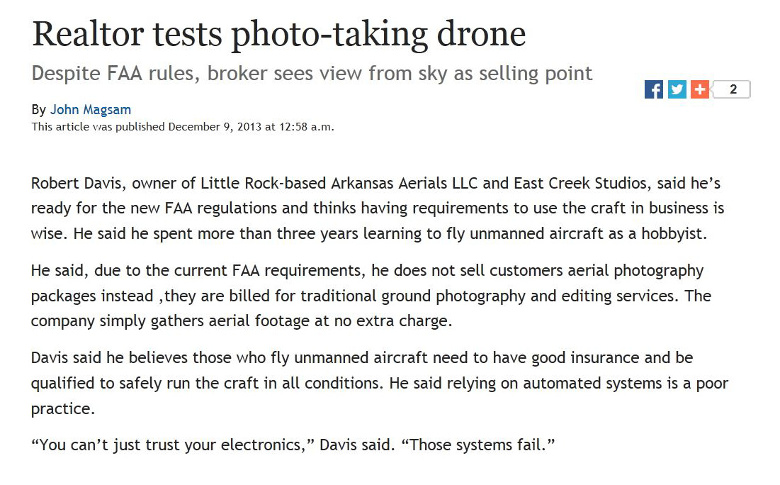Click the share count bubble showing 2
The image size is (780, 485).
(731, 90)
